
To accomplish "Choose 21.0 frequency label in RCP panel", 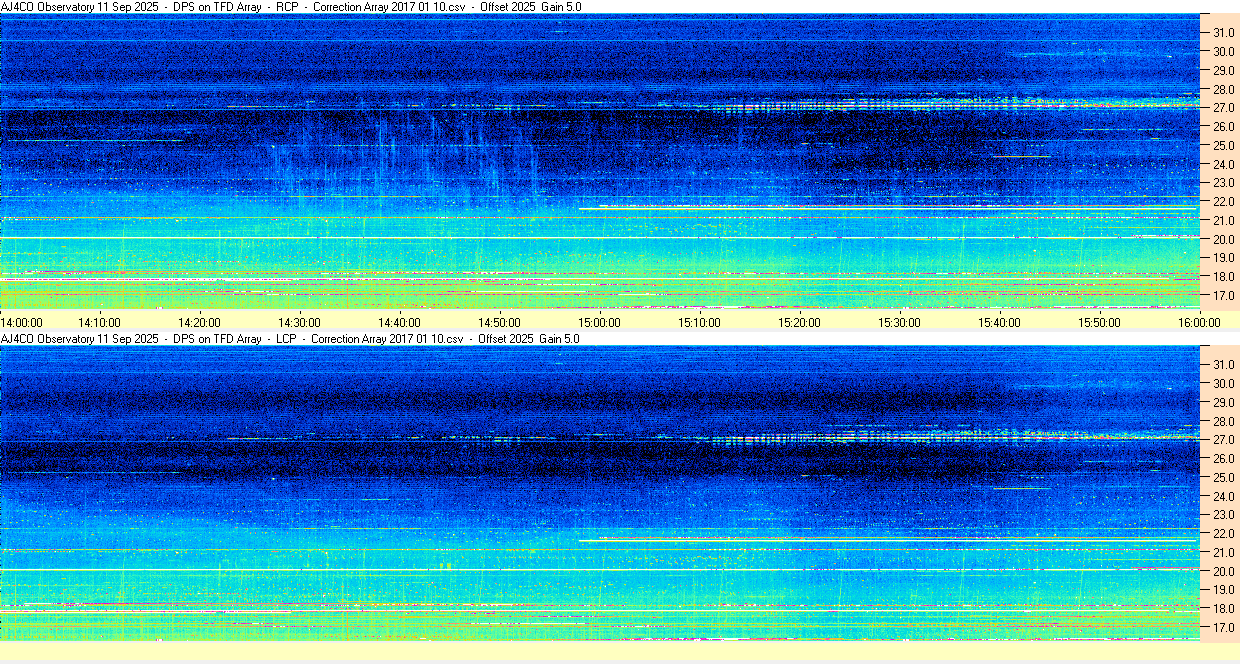I will (x=1224, y=221).
